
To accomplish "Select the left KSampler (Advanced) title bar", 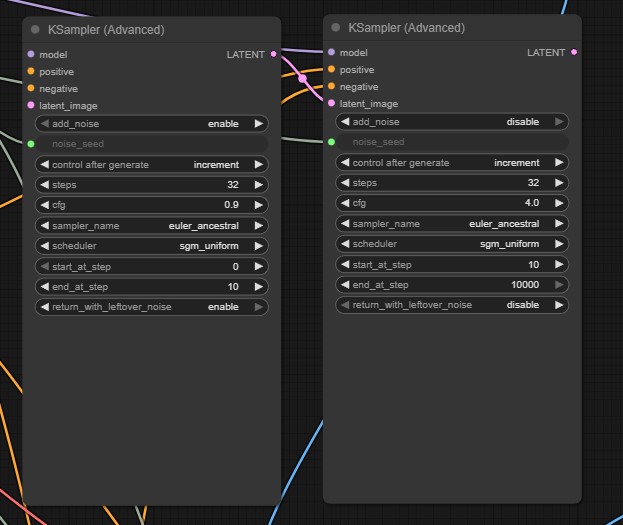I will point(152,29).
